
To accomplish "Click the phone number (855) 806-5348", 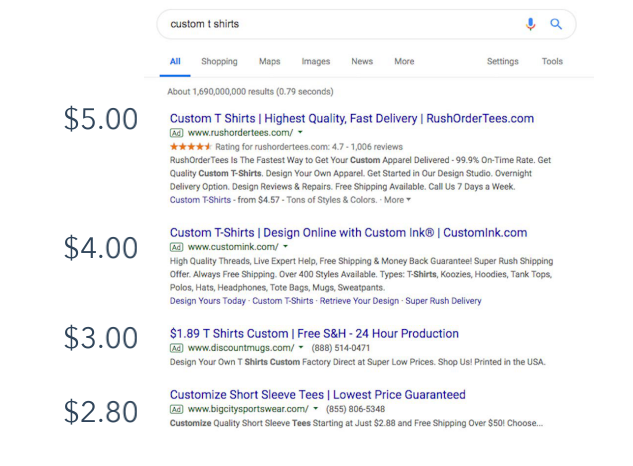I will (355, 409).
